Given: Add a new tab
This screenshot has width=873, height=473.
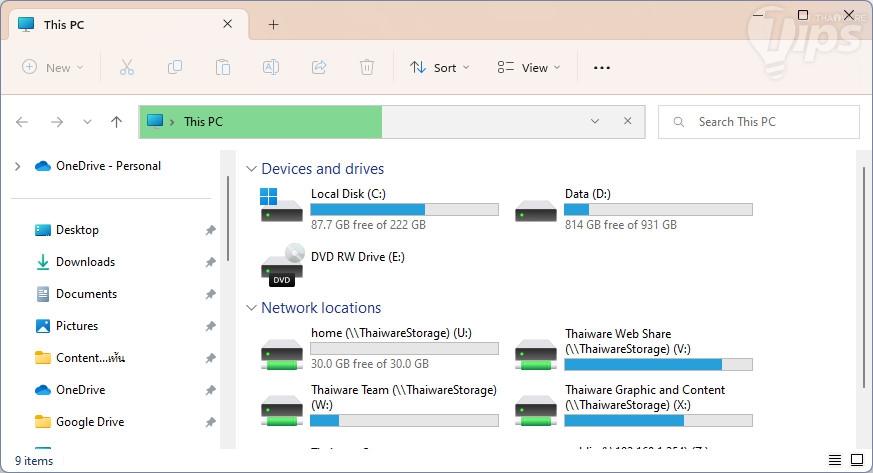Looking at the screenshot, I should pyautogui.click(x=273, y=24).
